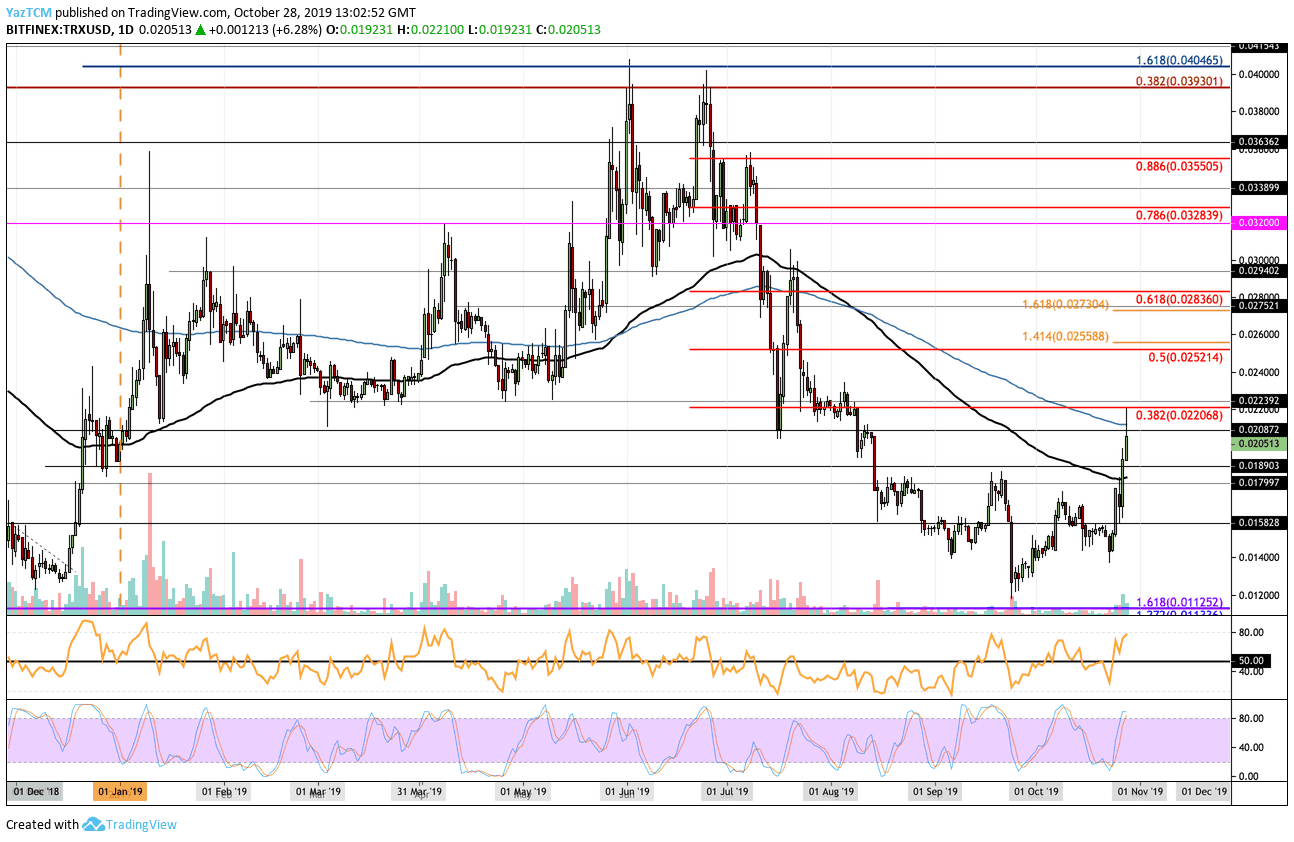This screenshot has width=1294, height=842.
Task: Click the TradingView logo icon at bottom
Action: coord(94,824)
